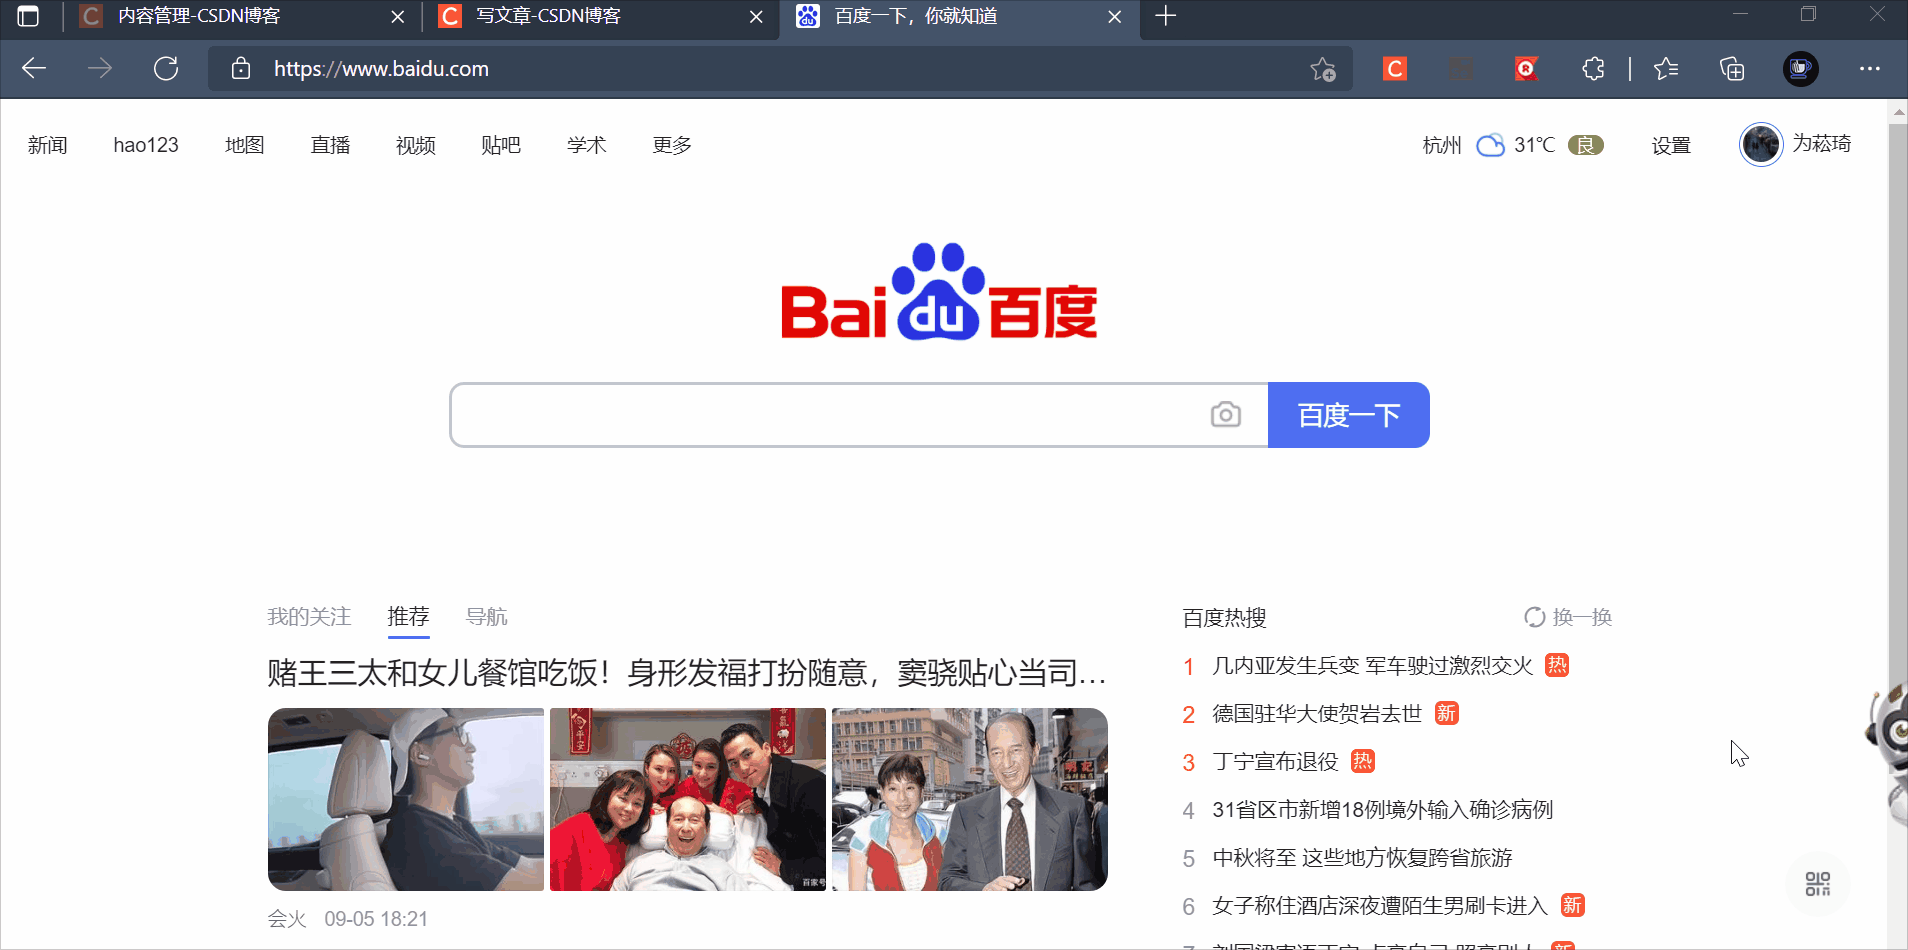Open the 视频 link

[x=416, y=145]
